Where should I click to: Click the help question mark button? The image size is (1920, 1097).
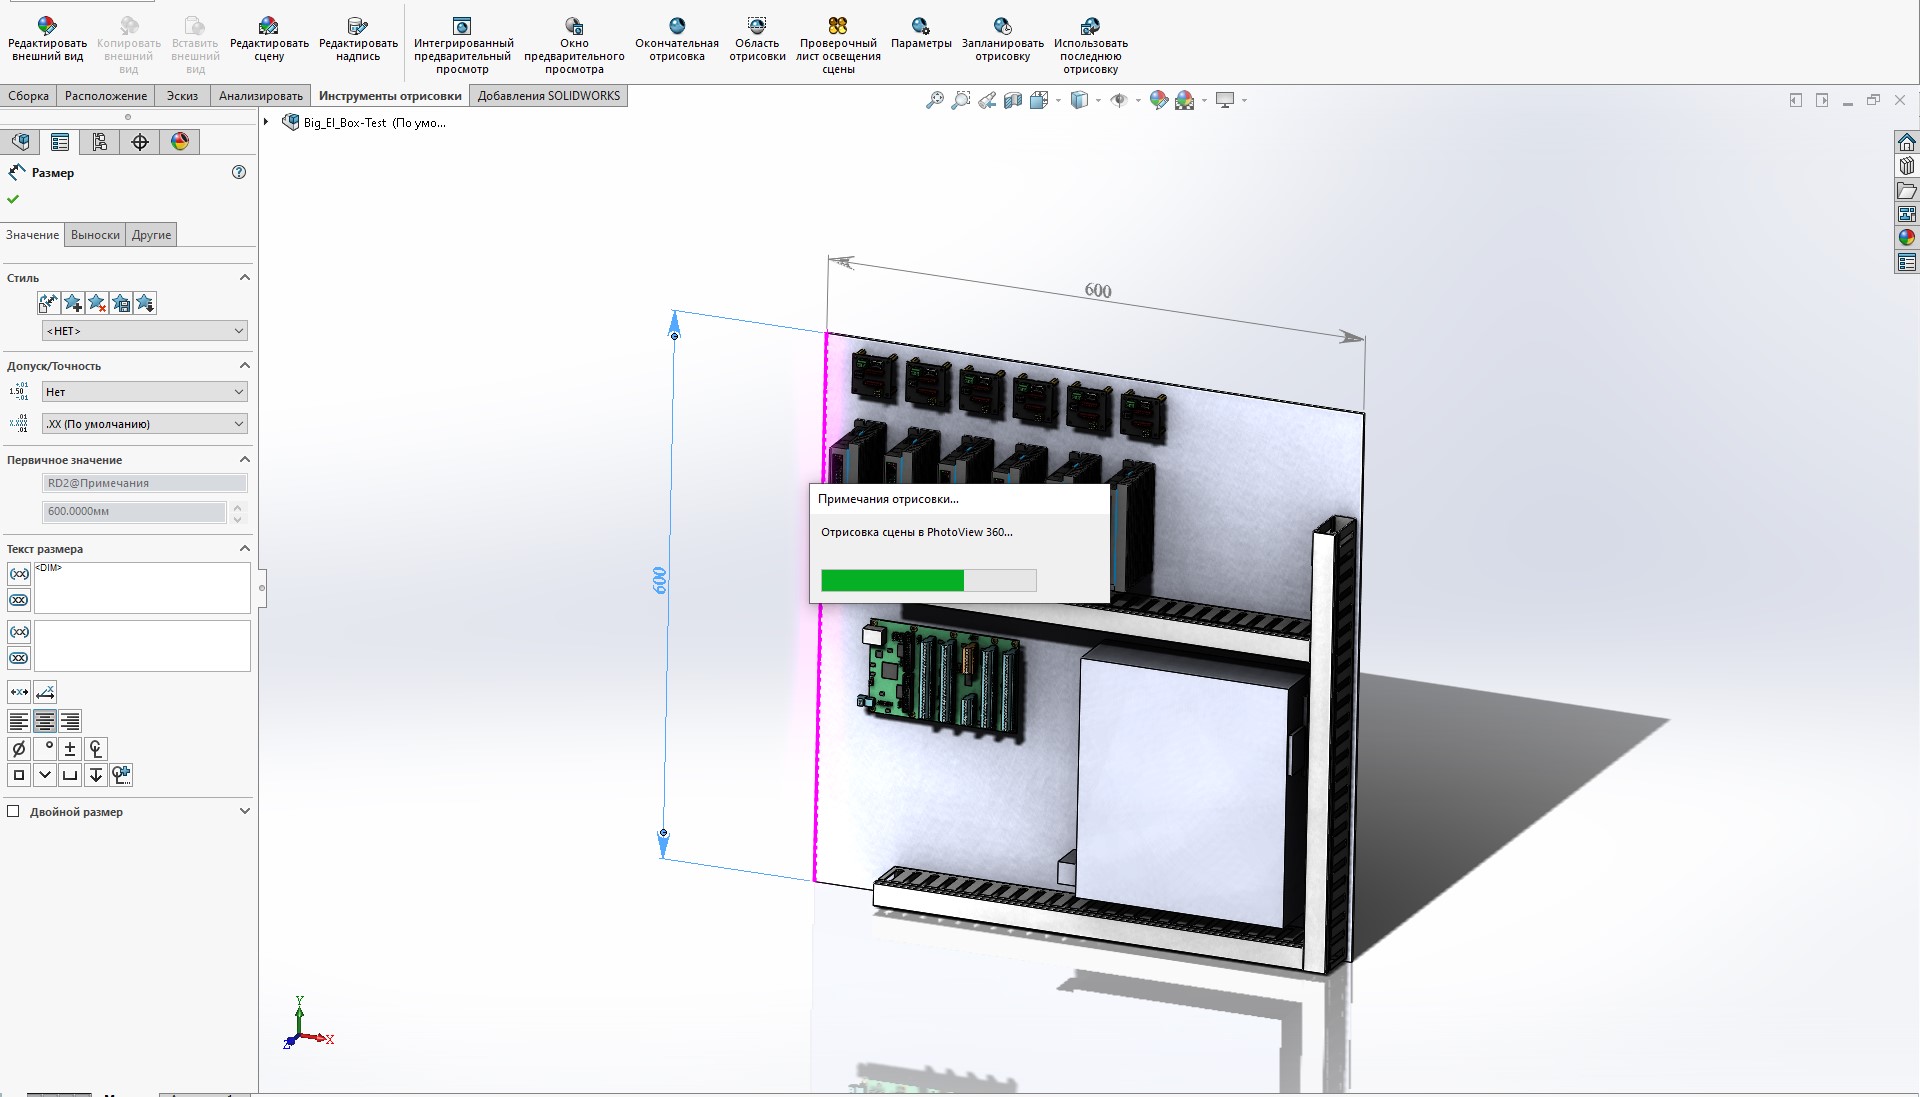pos(239,172)
